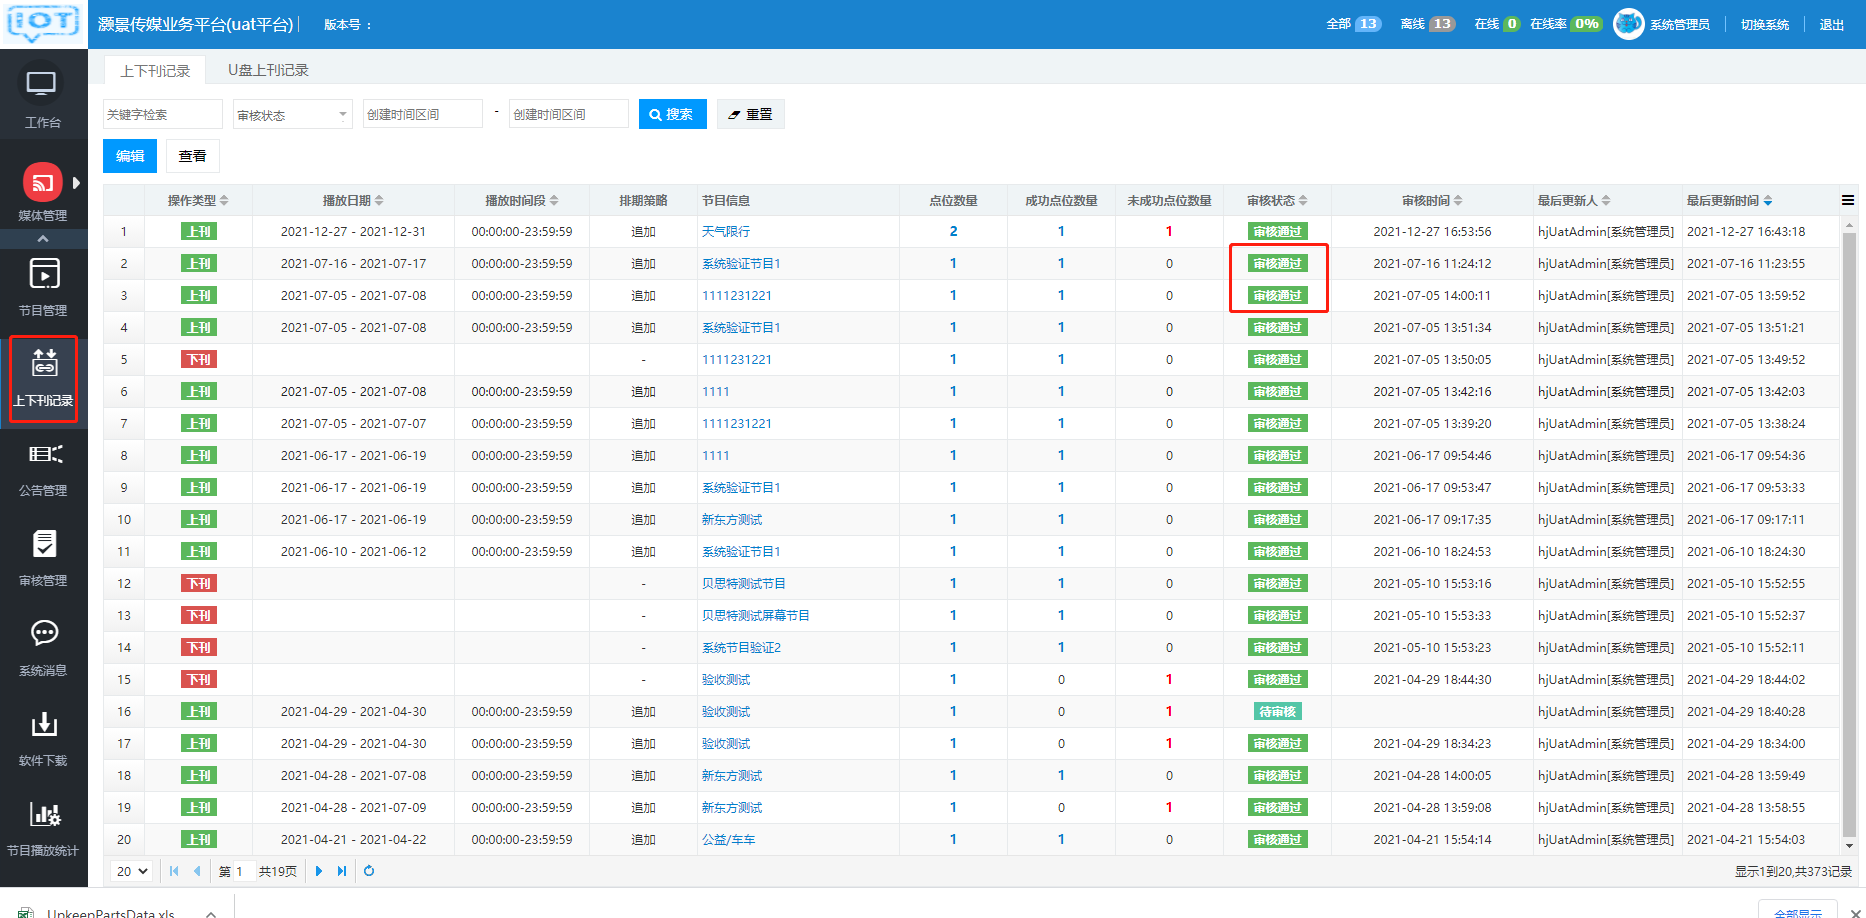The height and width of the screenshot is (918, 1866).
Task: Select the 上下刊记录 tab
Action: [155, 71]
